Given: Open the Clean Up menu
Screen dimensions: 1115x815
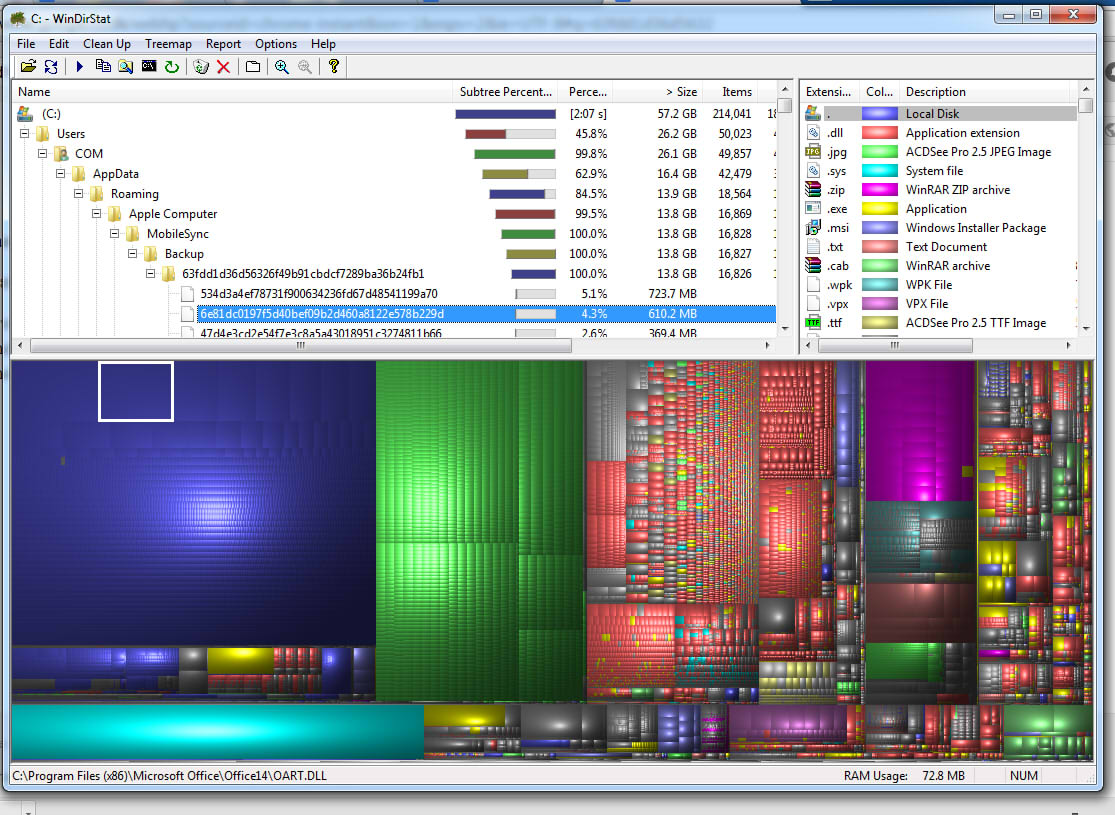Looking at the screenshot, I should (106, 44).
